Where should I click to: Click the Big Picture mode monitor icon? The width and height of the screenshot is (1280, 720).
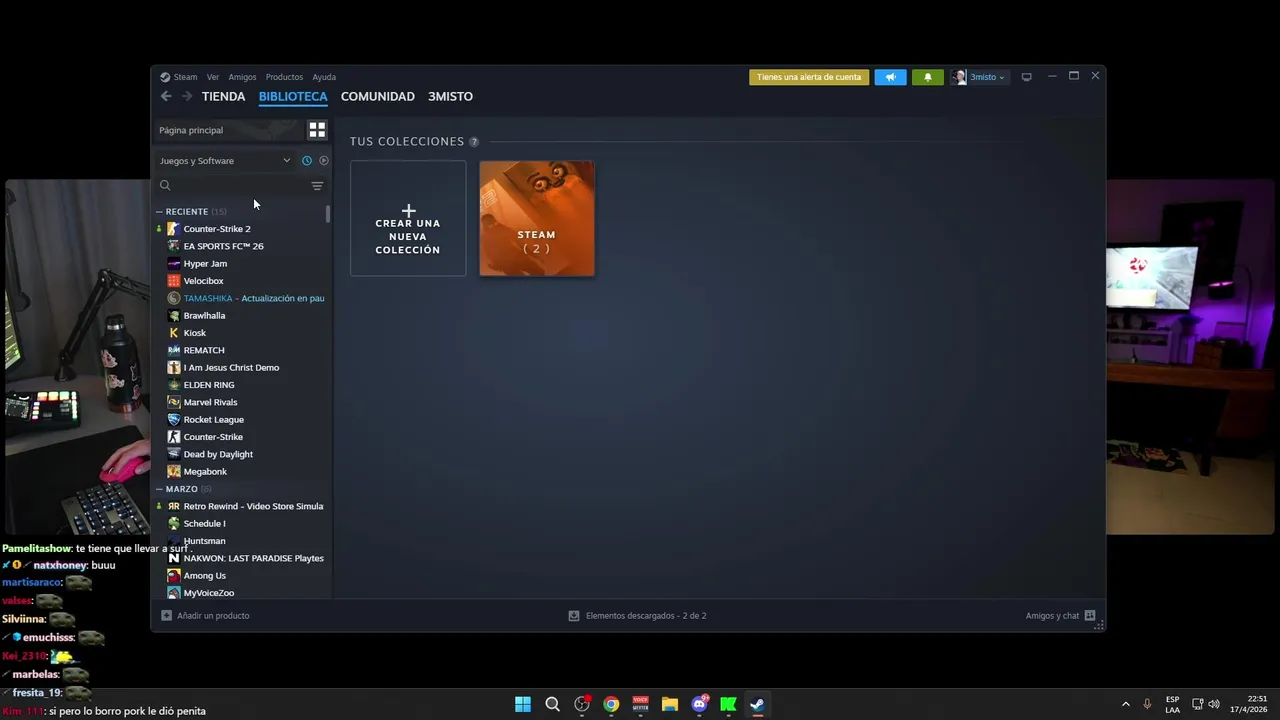1026,77
